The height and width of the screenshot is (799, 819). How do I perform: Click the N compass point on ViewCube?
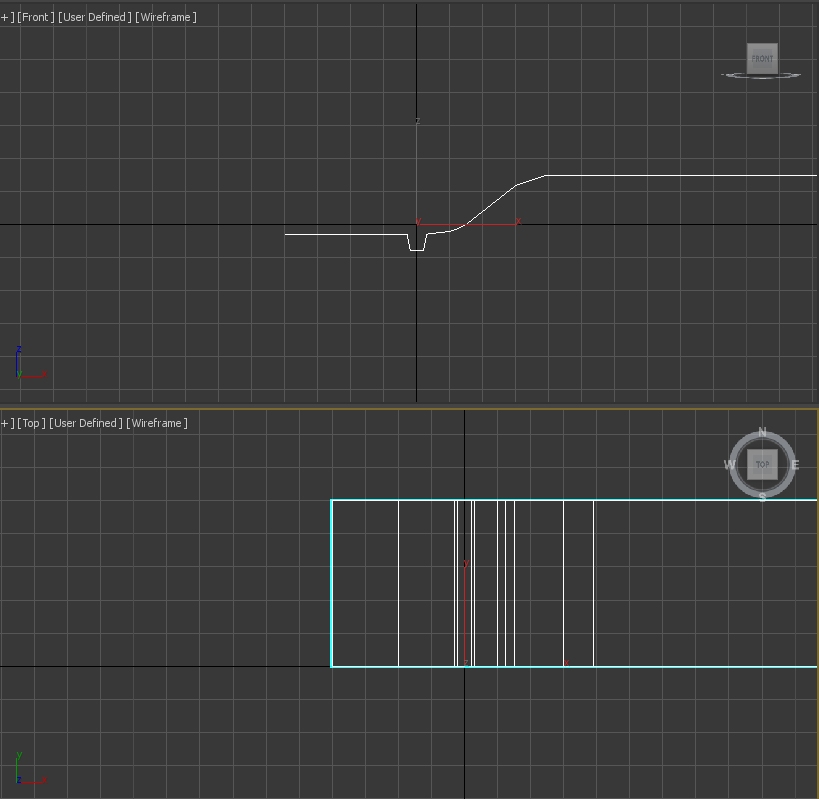point(762,432)
